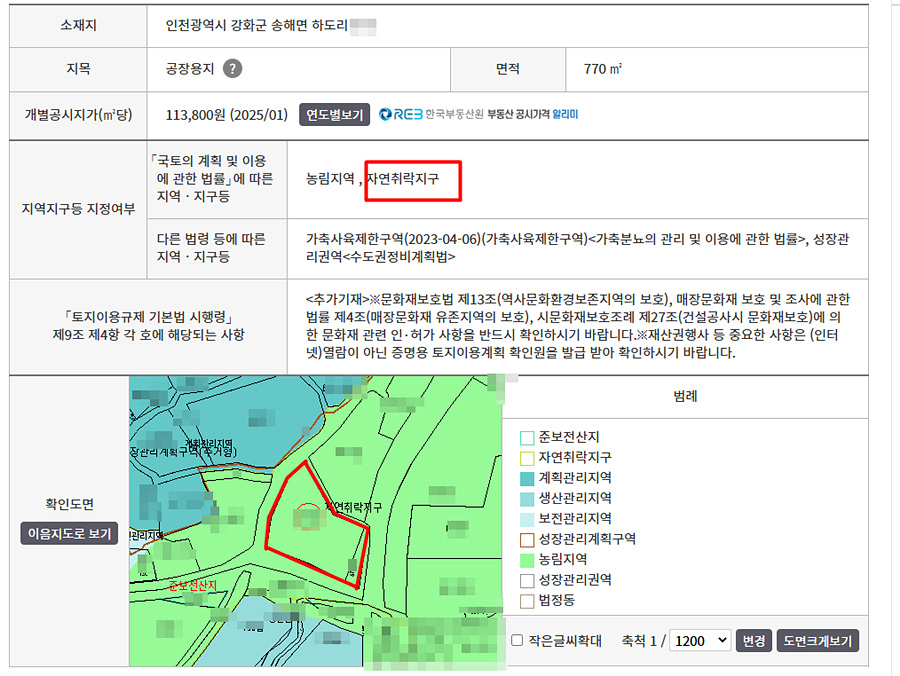Screen dimensions: 900x676
Task: Click the 자연취락지구 legend color box
Action: coord(527,457)
